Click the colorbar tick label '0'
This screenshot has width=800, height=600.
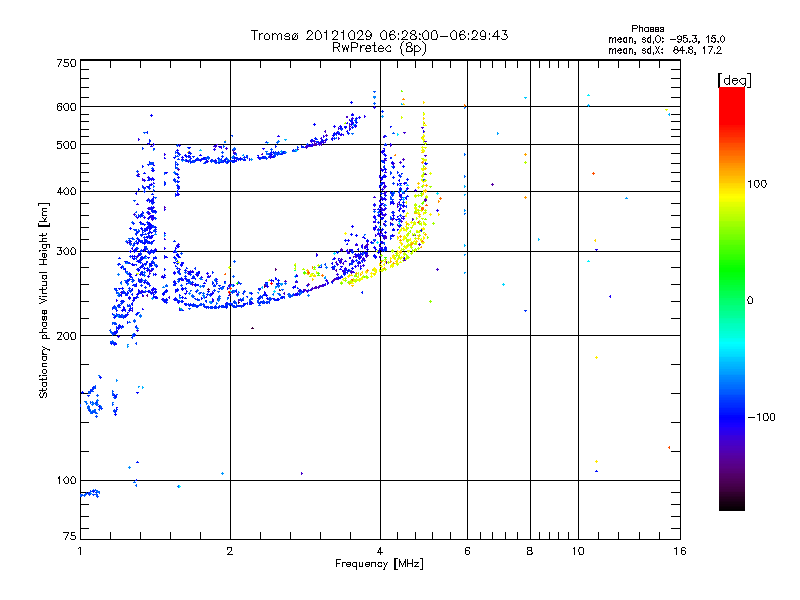(750, 301)
